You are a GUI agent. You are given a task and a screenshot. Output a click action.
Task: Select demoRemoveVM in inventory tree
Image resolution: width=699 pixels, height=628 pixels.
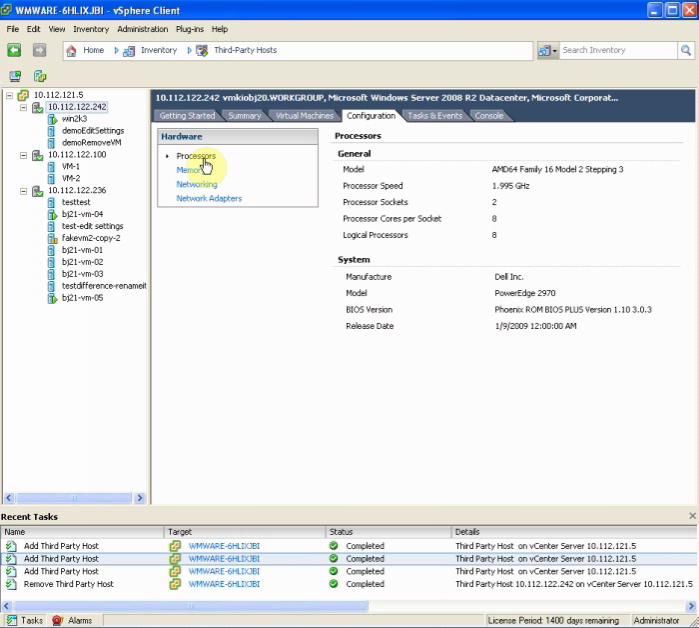[91, 143]
